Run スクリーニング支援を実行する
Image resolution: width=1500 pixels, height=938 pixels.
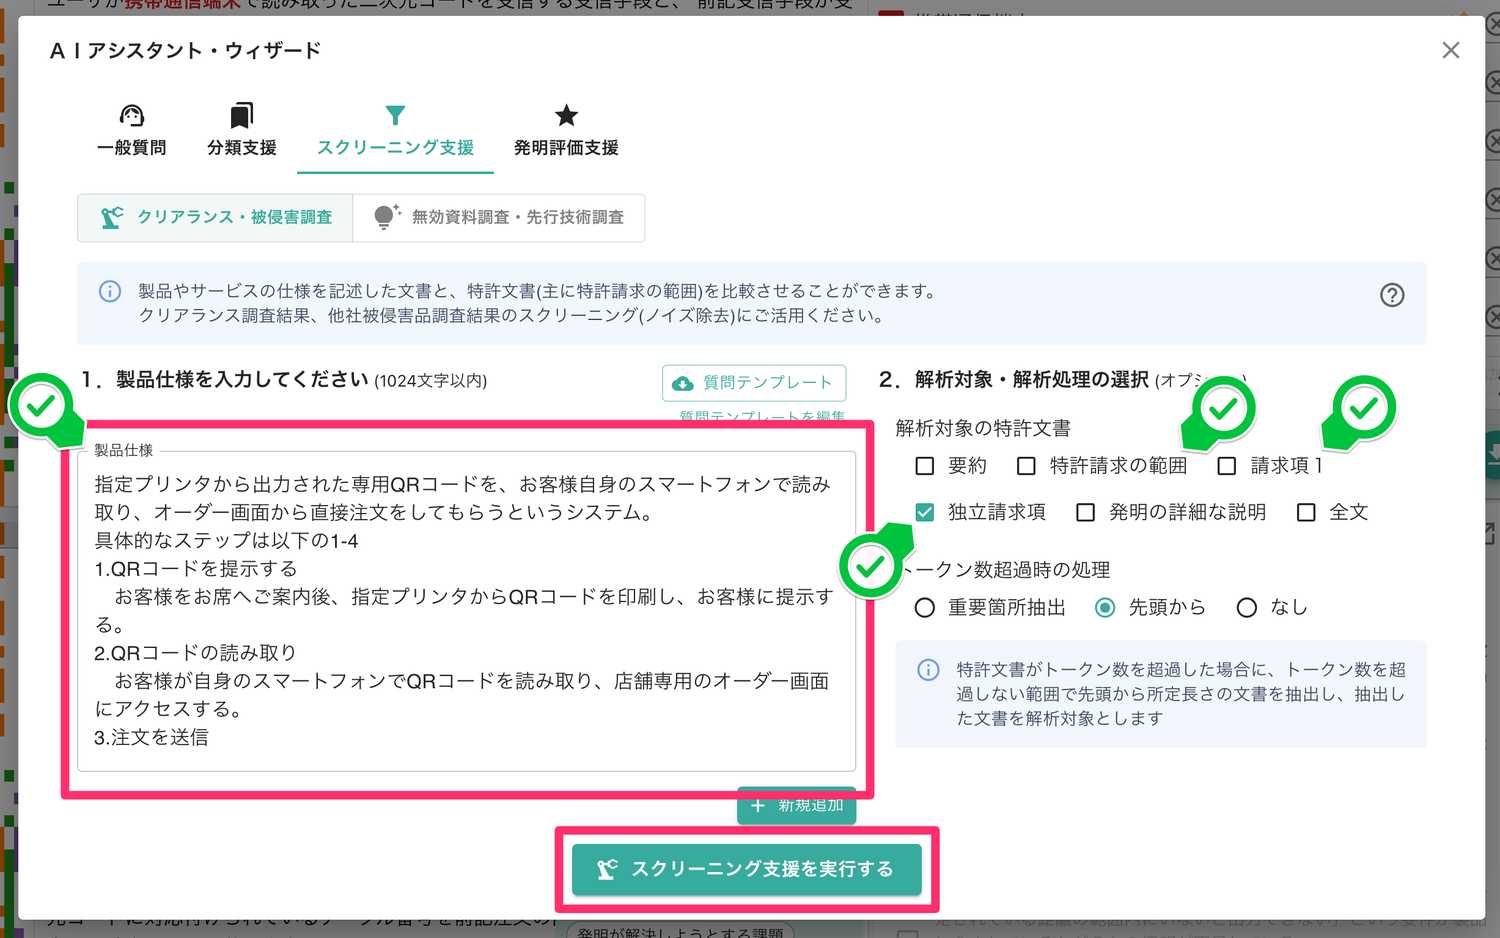point(747,869)
